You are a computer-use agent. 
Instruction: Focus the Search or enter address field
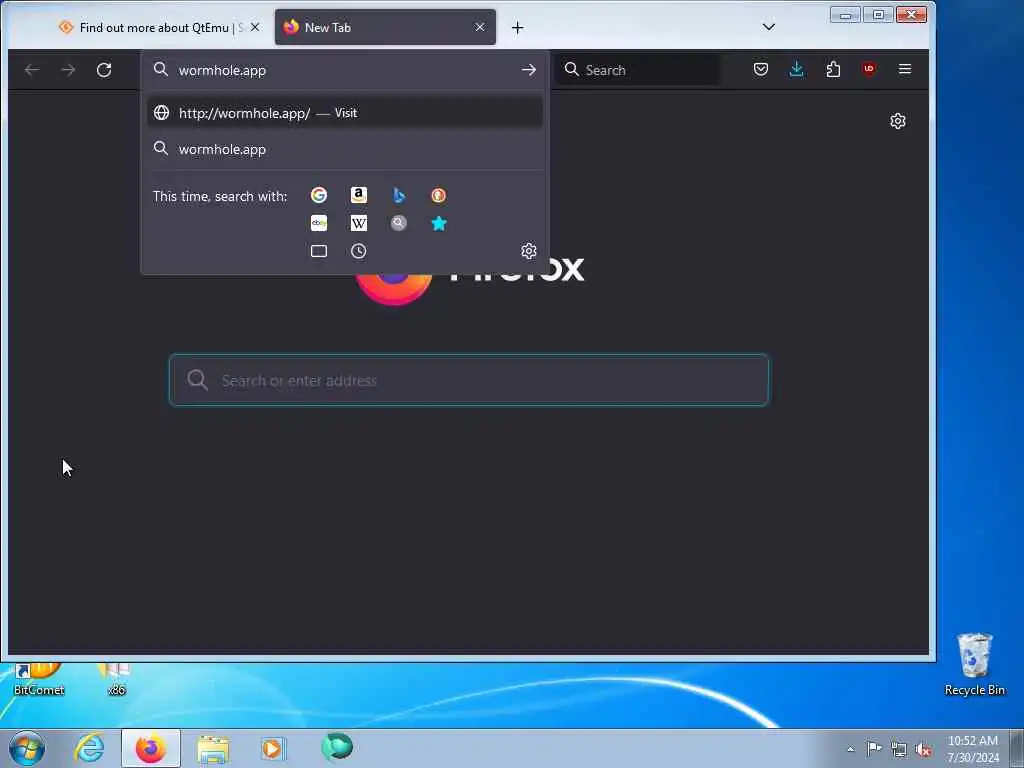click(469, 380)
